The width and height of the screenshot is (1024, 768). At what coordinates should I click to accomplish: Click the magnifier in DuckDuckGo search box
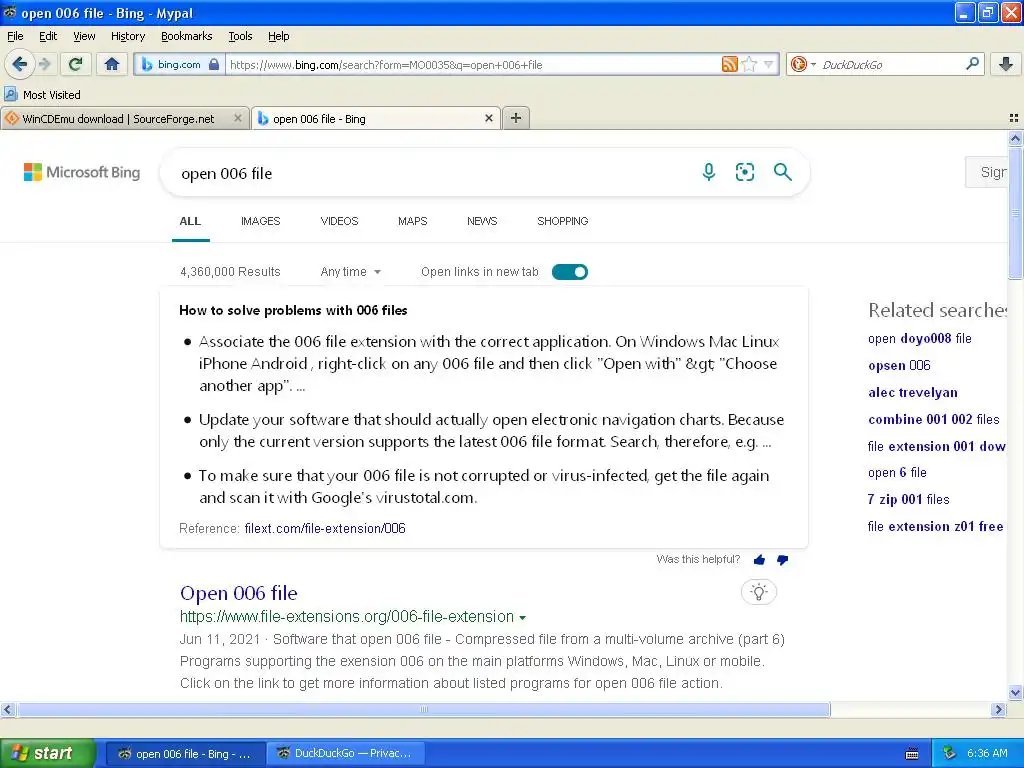click(x=972, y=63)
